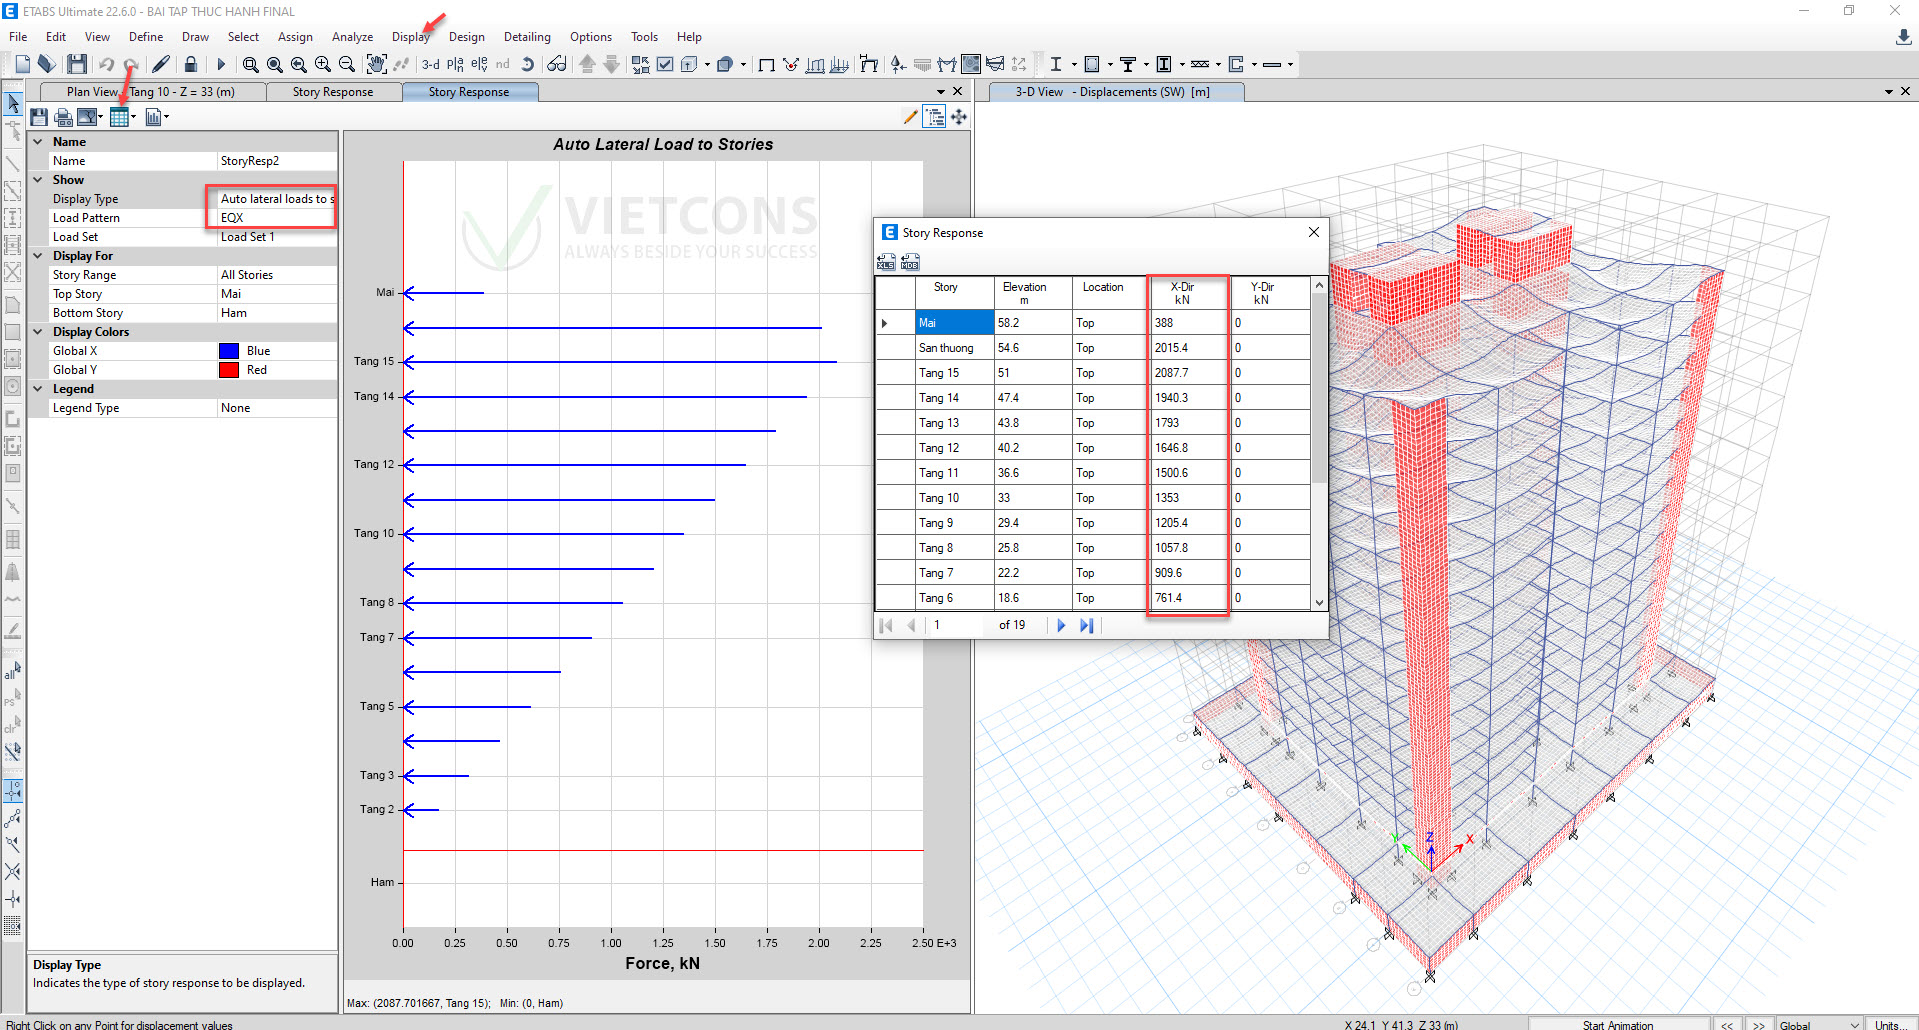
Task: Click the Run Analysis play icon
Action: click(221, 64)
